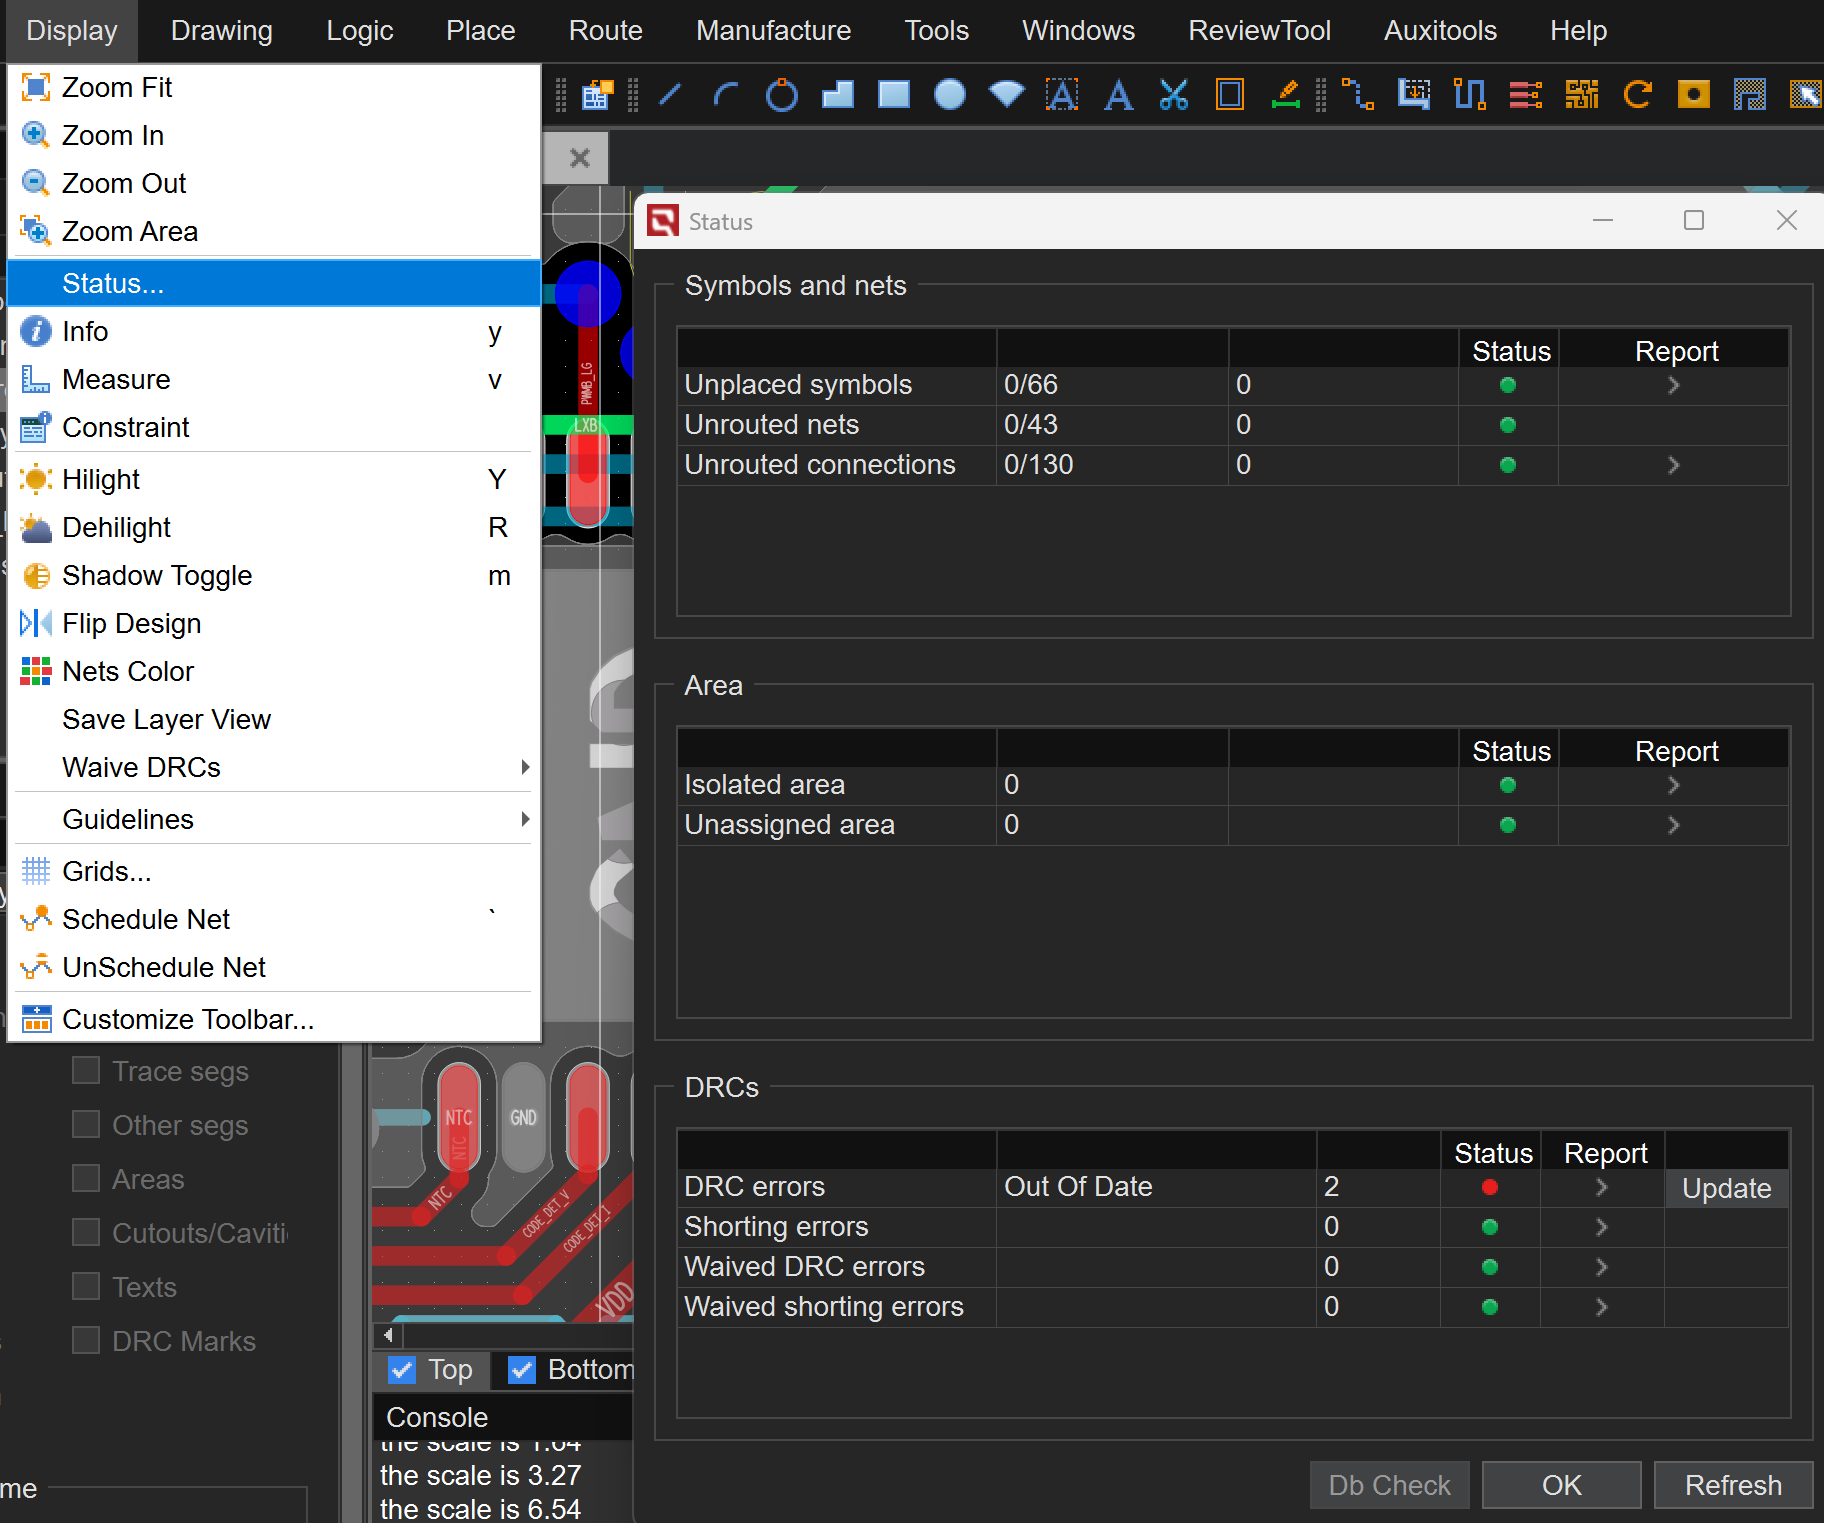
Task: Click the Refresh button
Action: [x=1732, y=1485]
